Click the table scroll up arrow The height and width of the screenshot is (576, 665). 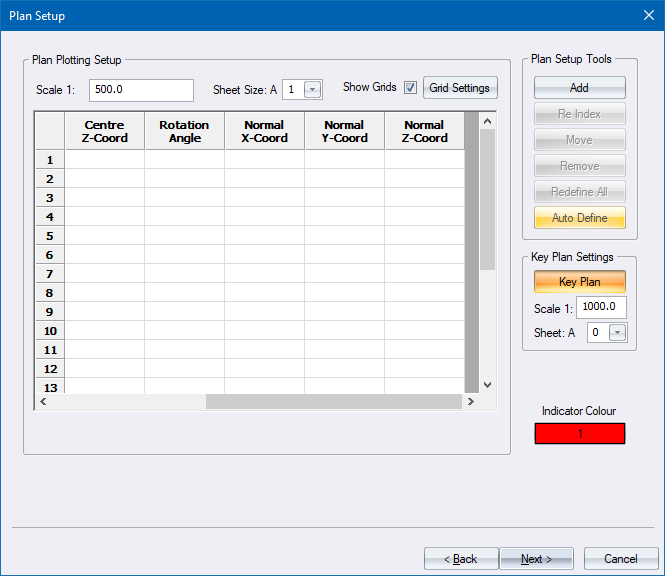tap(487, 121)
